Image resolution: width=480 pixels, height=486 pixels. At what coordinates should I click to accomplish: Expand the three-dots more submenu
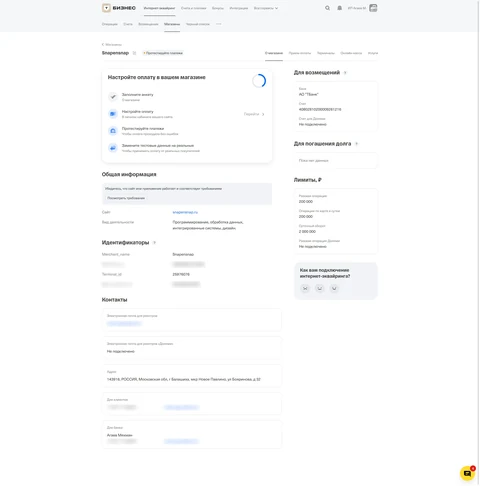[x=218, y=24]
